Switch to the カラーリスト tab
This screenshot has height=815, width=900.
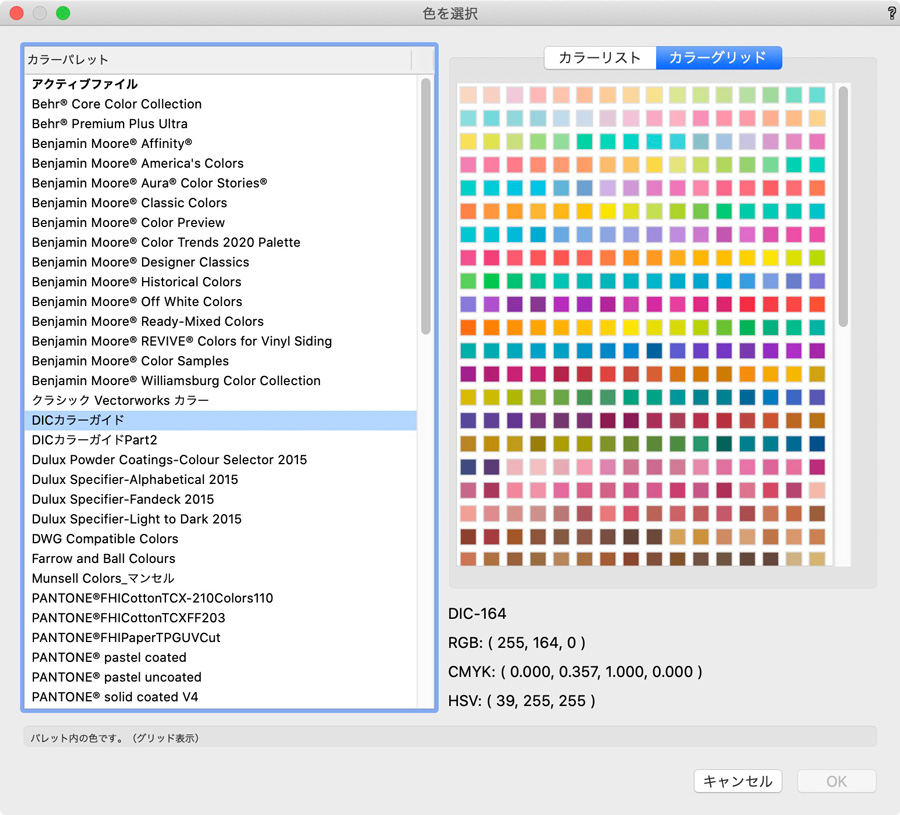click(x=600, y=58)
